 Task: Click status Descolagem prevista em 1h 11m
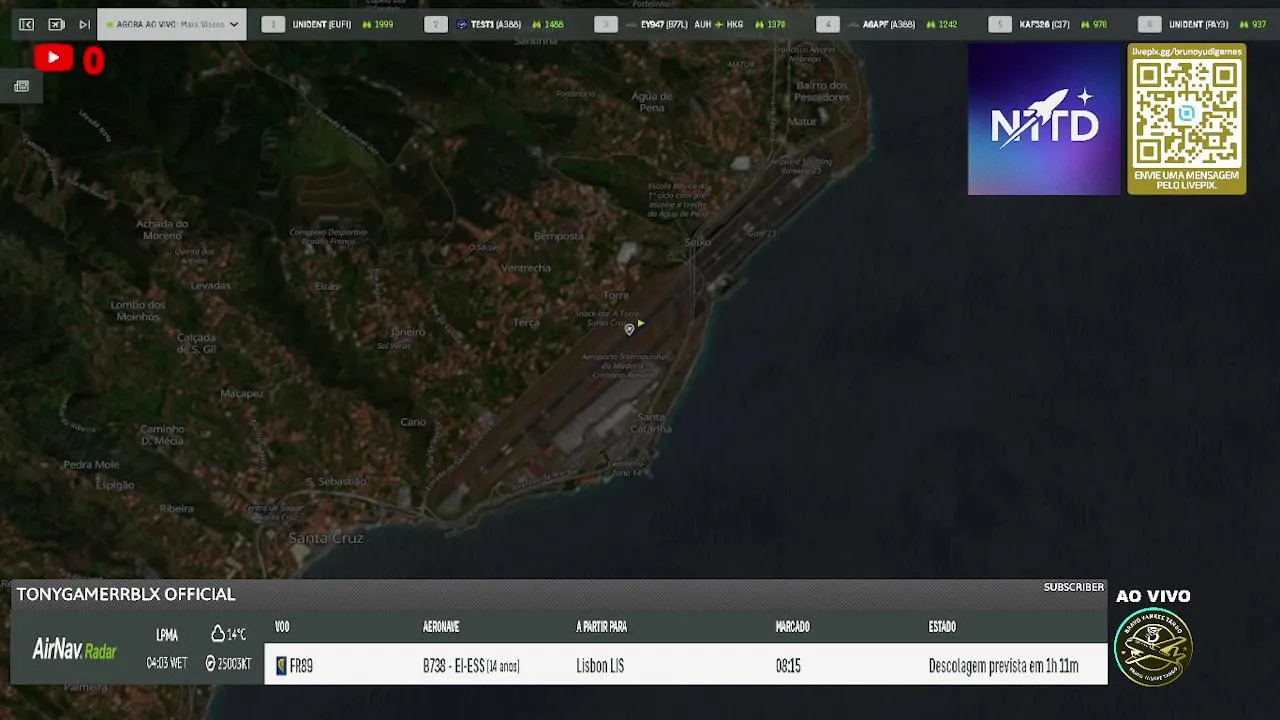click(1003, 666)
